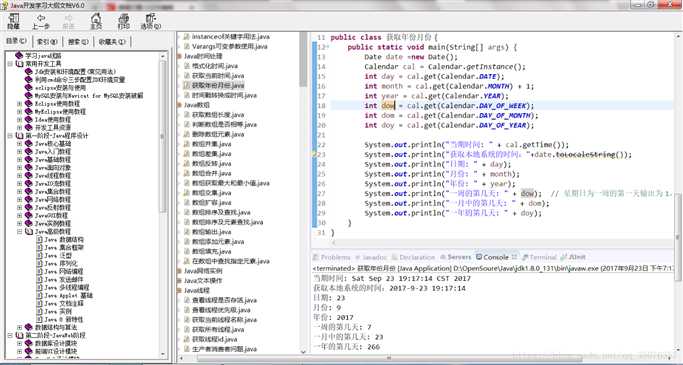Open the 获取数组长度.java file
The image size is (683, 365).
(x=218, y=115)
